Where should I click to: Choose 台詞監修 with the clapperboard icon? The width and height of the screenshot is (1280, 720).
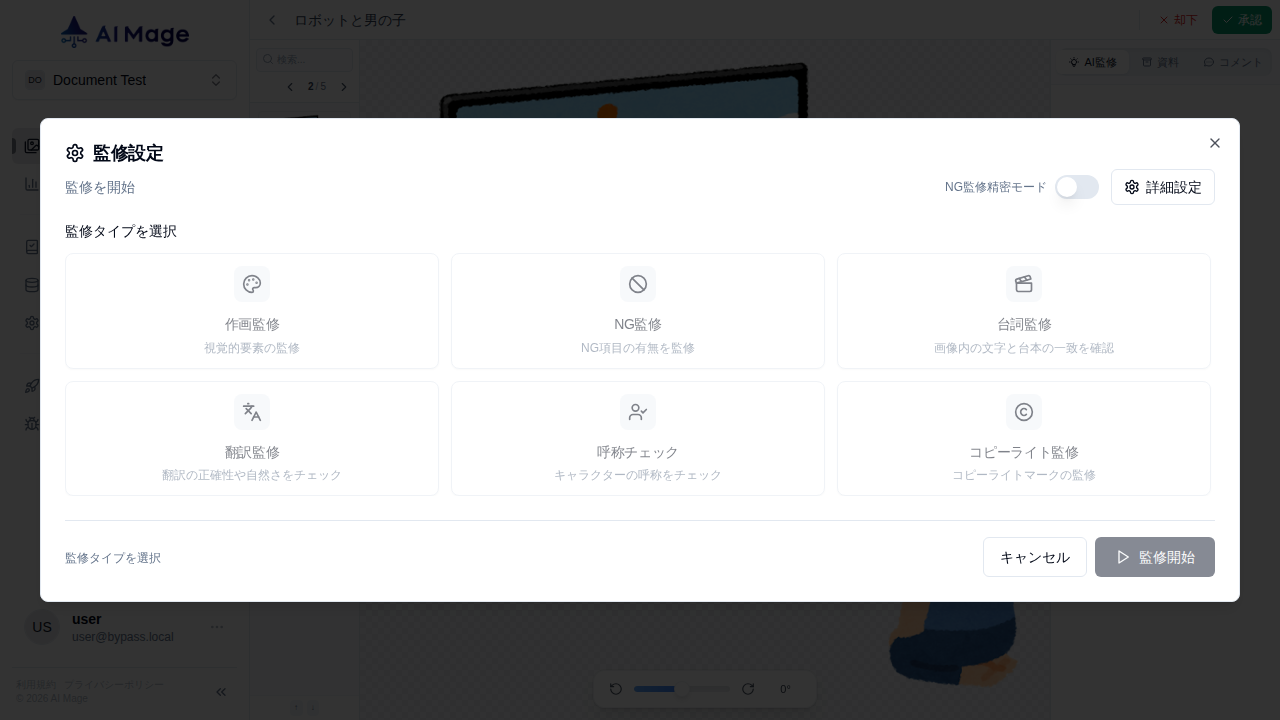[1024, 311]
